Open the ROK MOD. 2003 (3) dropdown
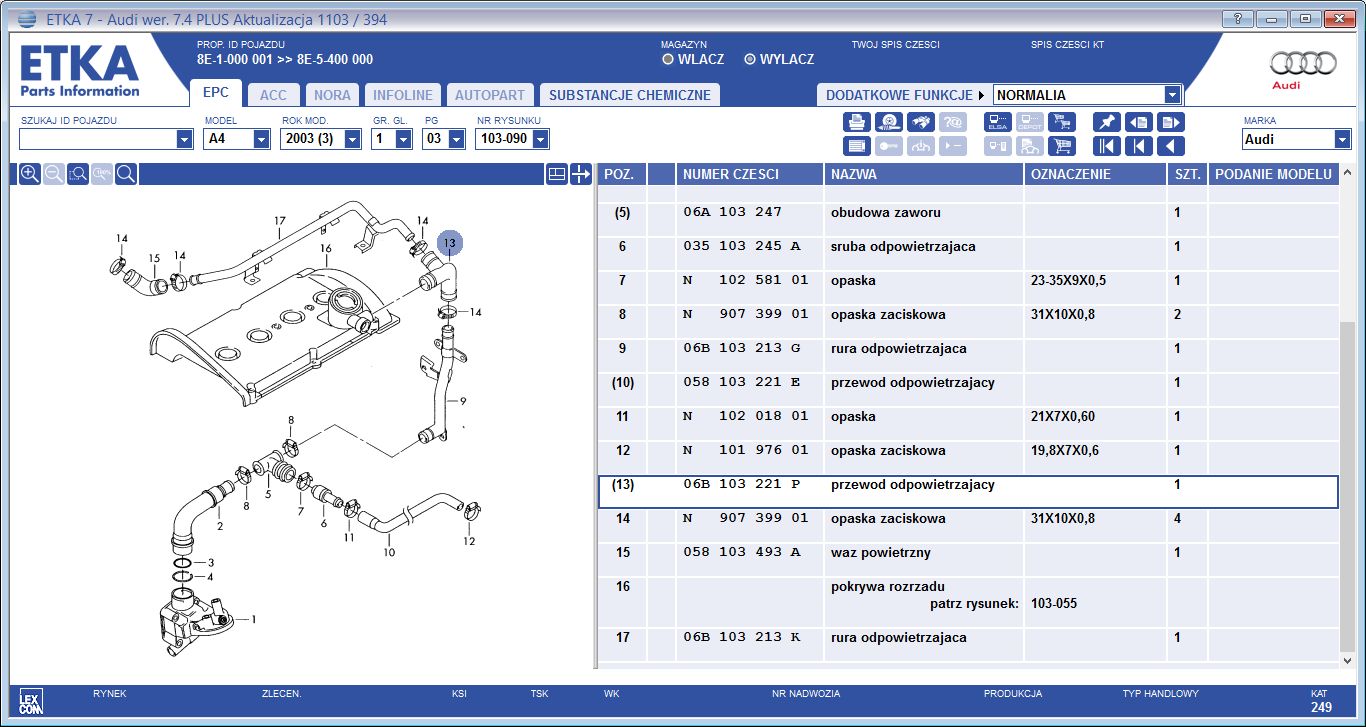 (x=352, y=139)
